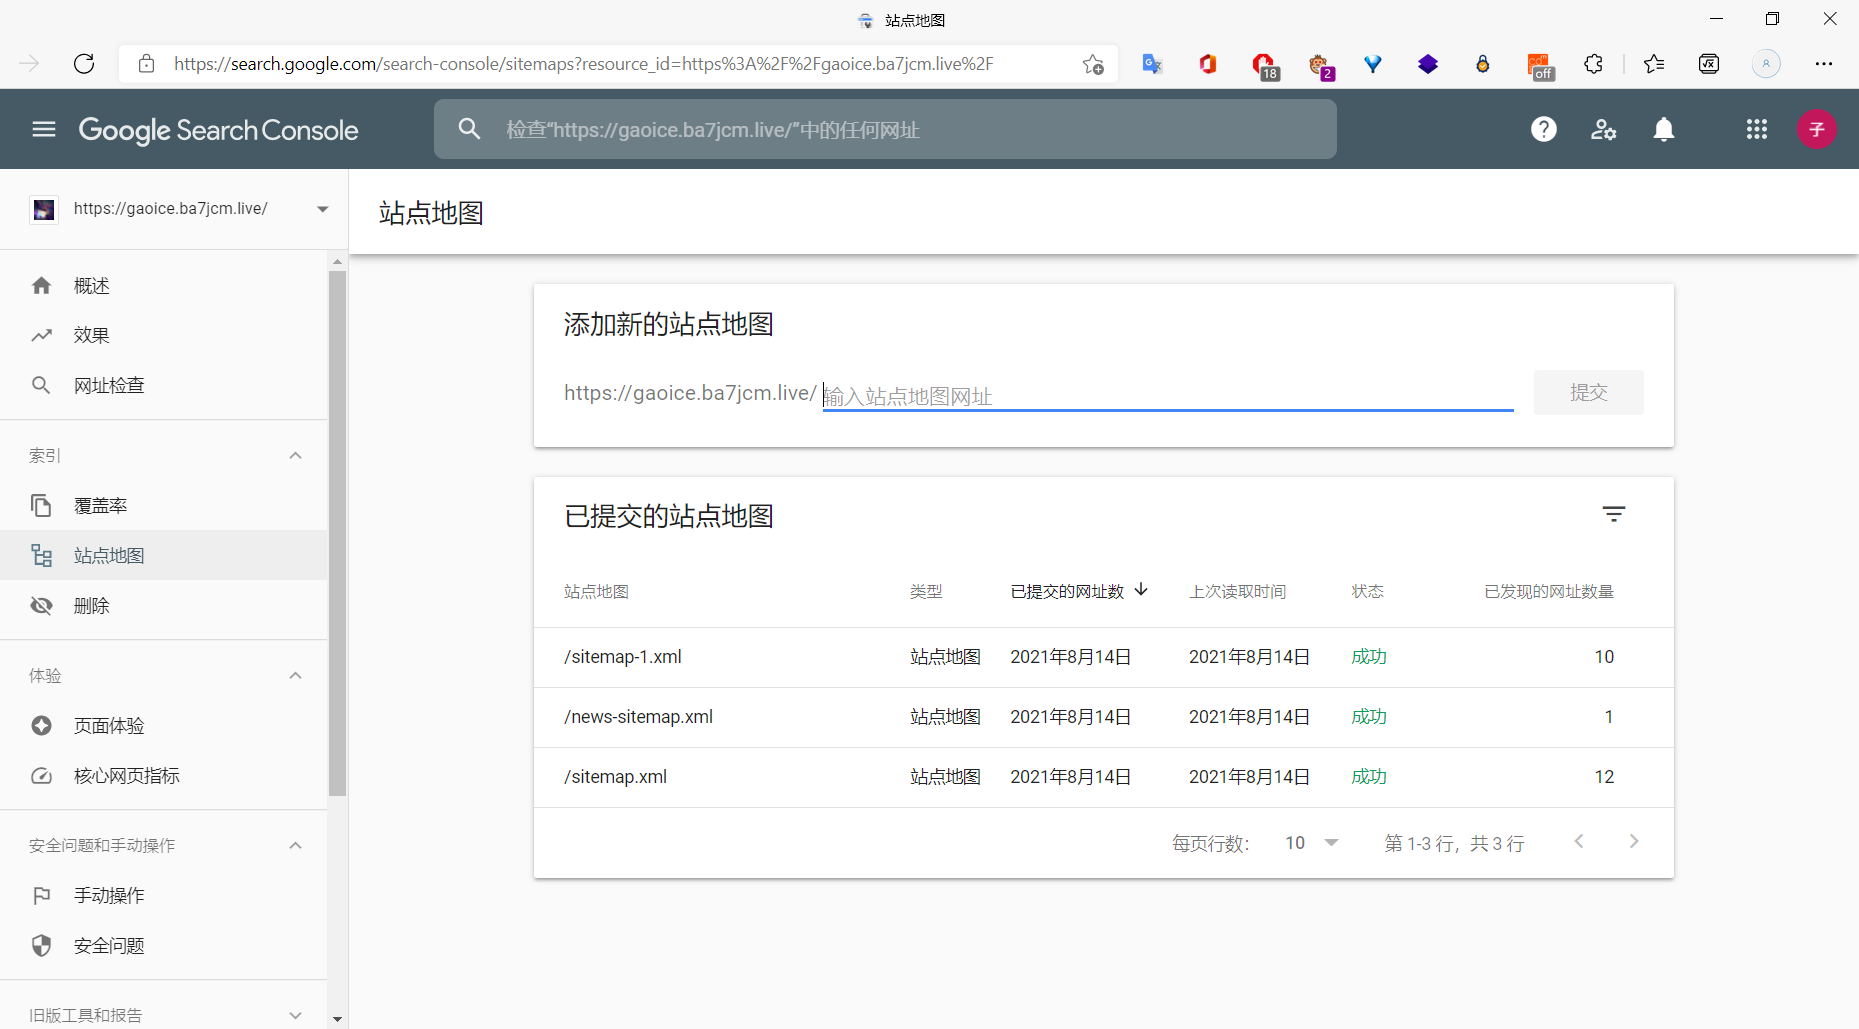Open the 效果 performance report

(164, 336)
